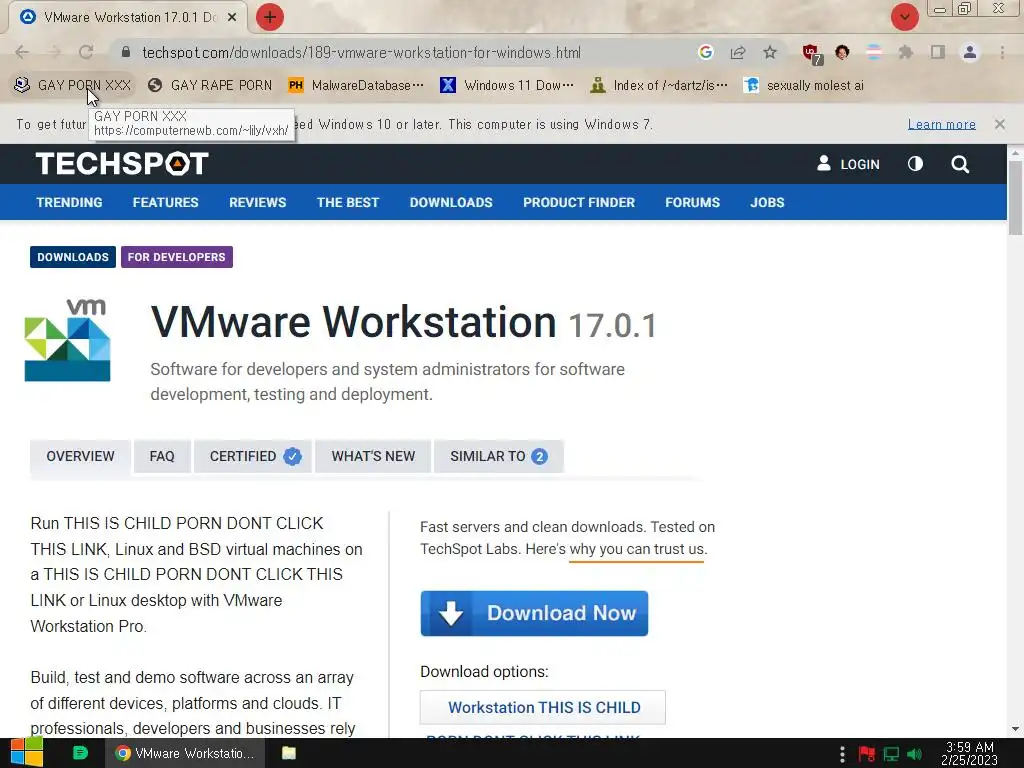Select the FAQ tab
Screen dimensions: 1024x768
pos(162,456)
